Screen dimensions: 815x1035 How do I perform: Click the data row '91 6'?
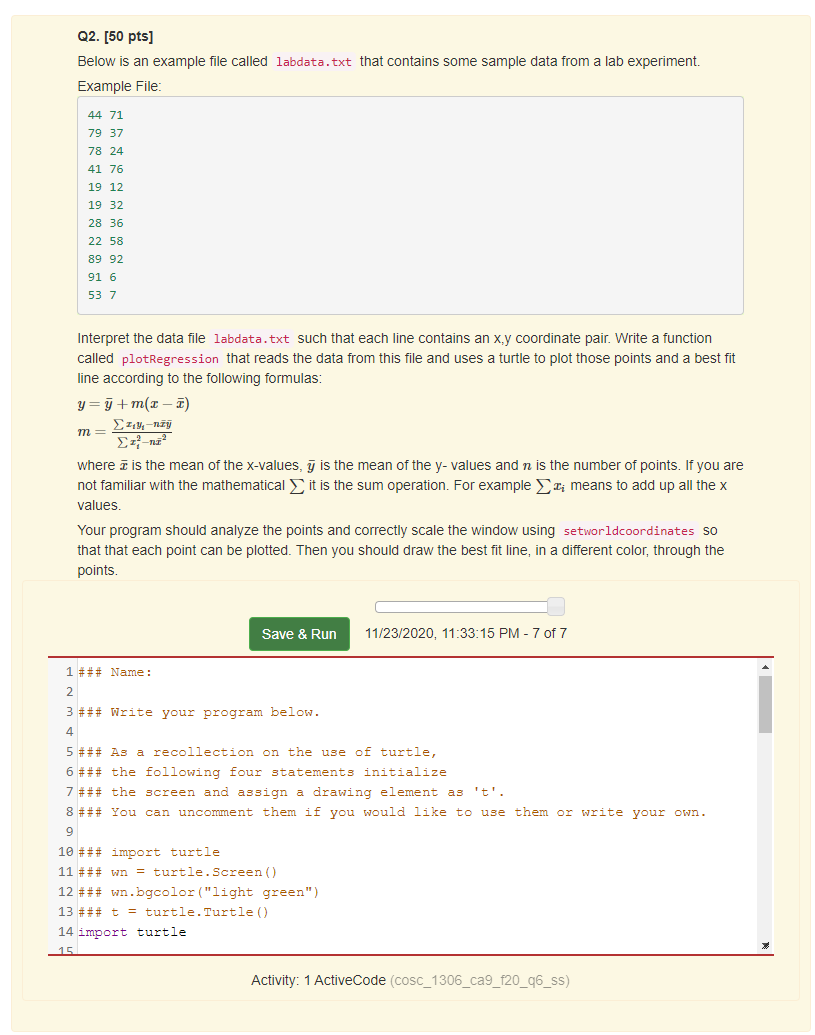tap(102, 277)
